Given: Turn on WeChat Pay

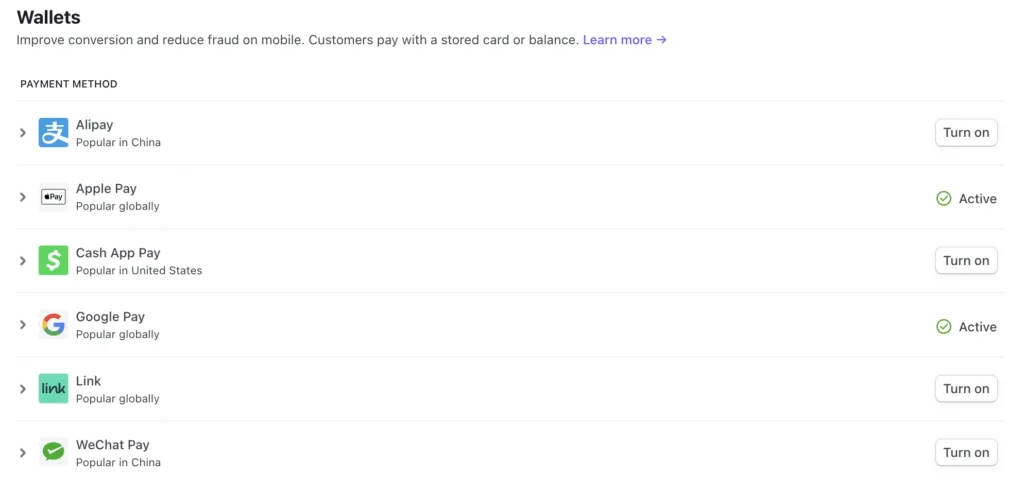Looking at the screenshot, I should pos(966,453).
